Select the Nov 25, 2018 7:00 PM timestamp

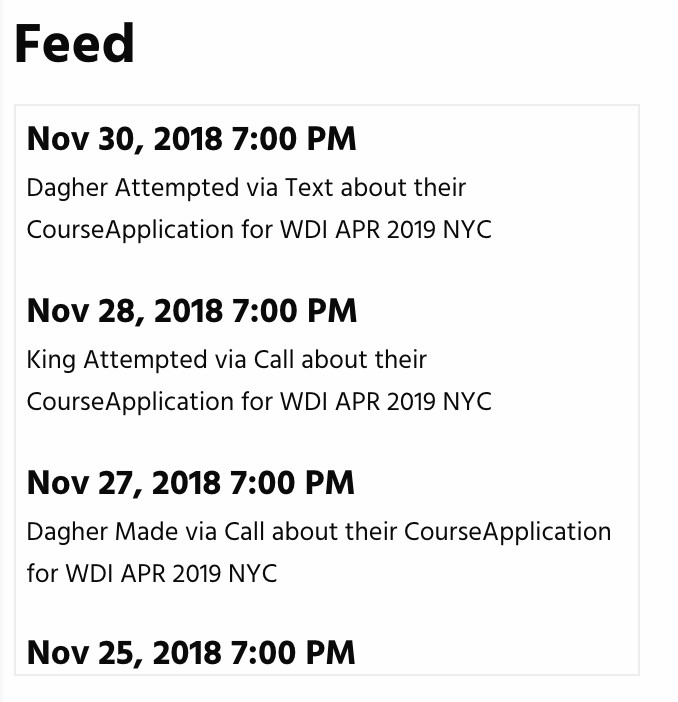pos(191,653)
